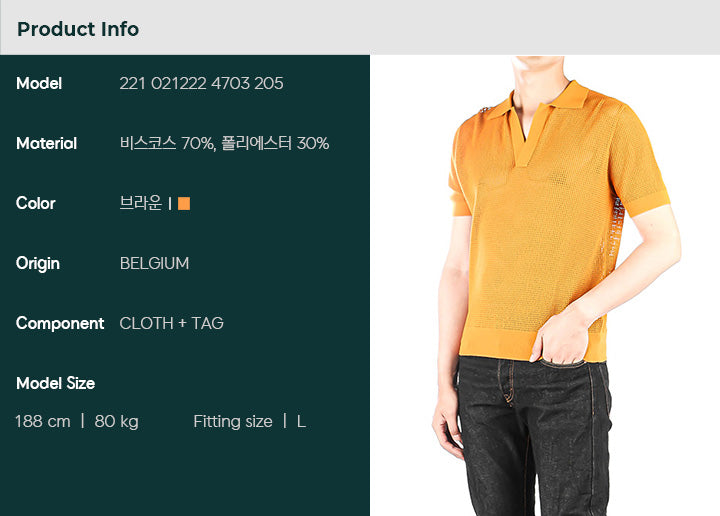Click the color name 브라운

(141, 203)
